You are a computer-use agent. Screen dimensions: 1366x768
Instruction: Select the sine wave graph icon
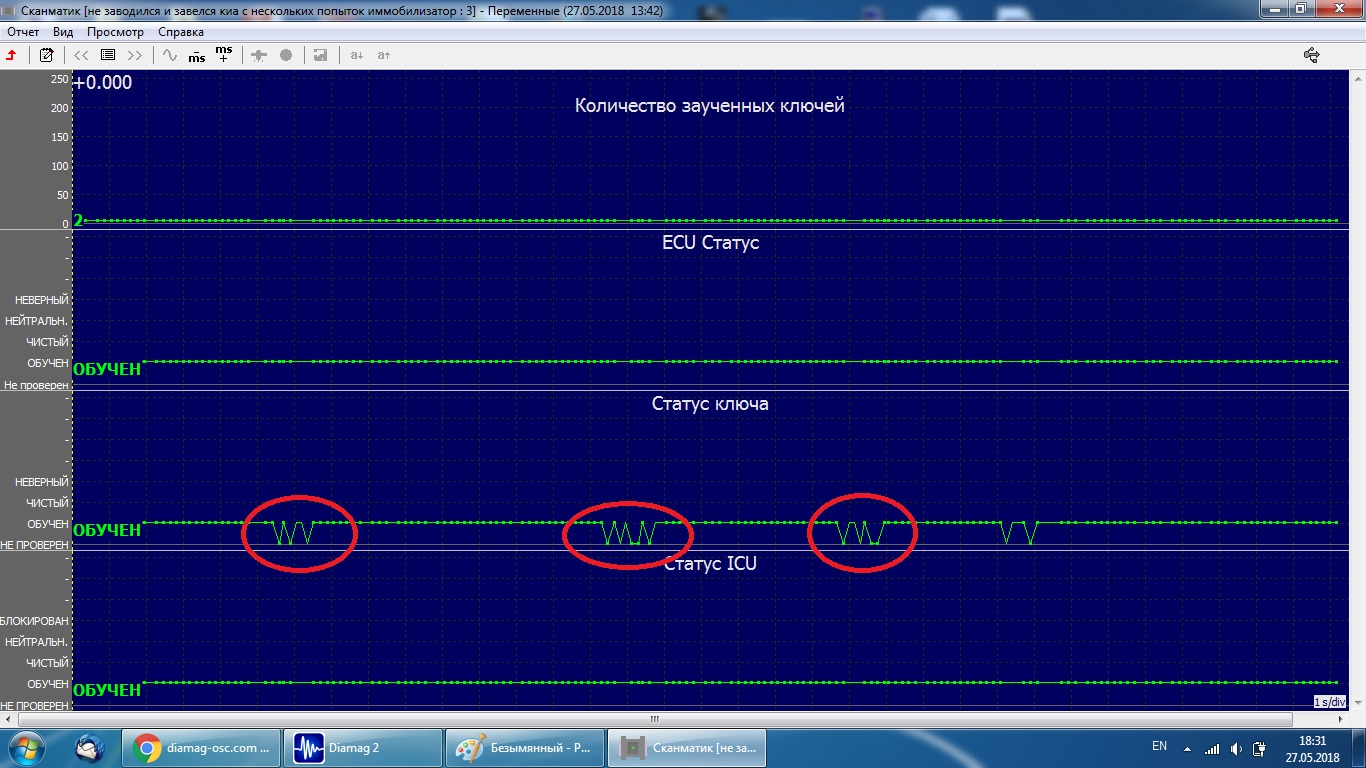coord(170,55)
